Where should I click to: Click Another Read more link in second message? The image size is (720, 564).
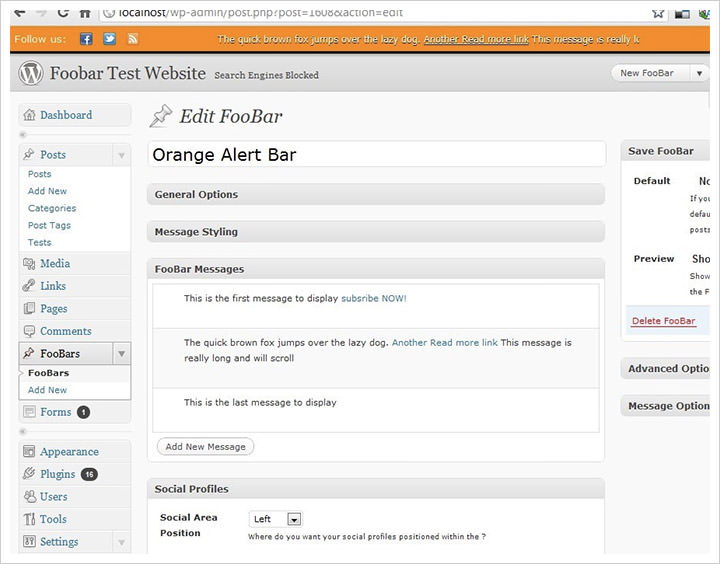(x=444, y=343)
